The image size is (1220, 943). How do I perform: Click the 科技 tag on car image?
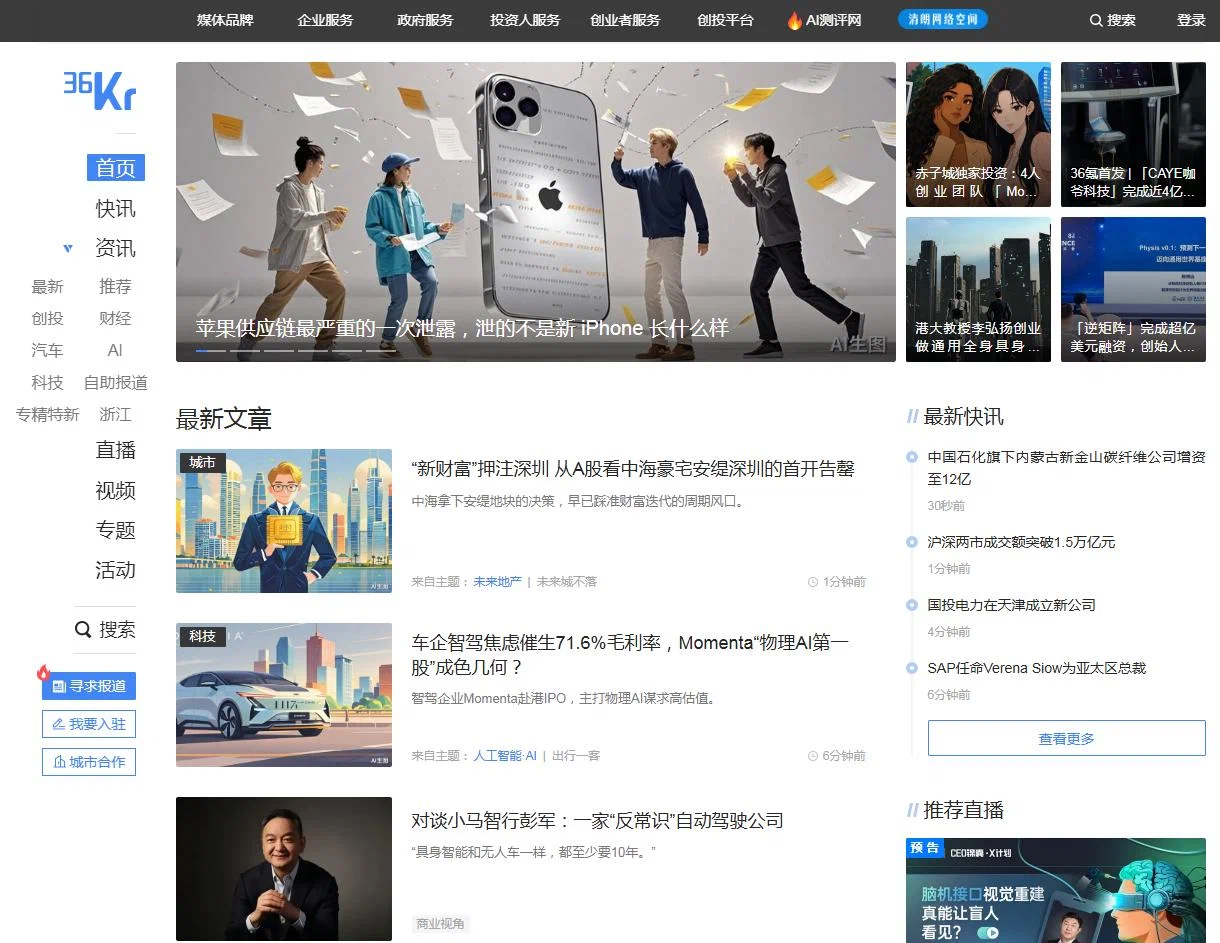point(203,636)
